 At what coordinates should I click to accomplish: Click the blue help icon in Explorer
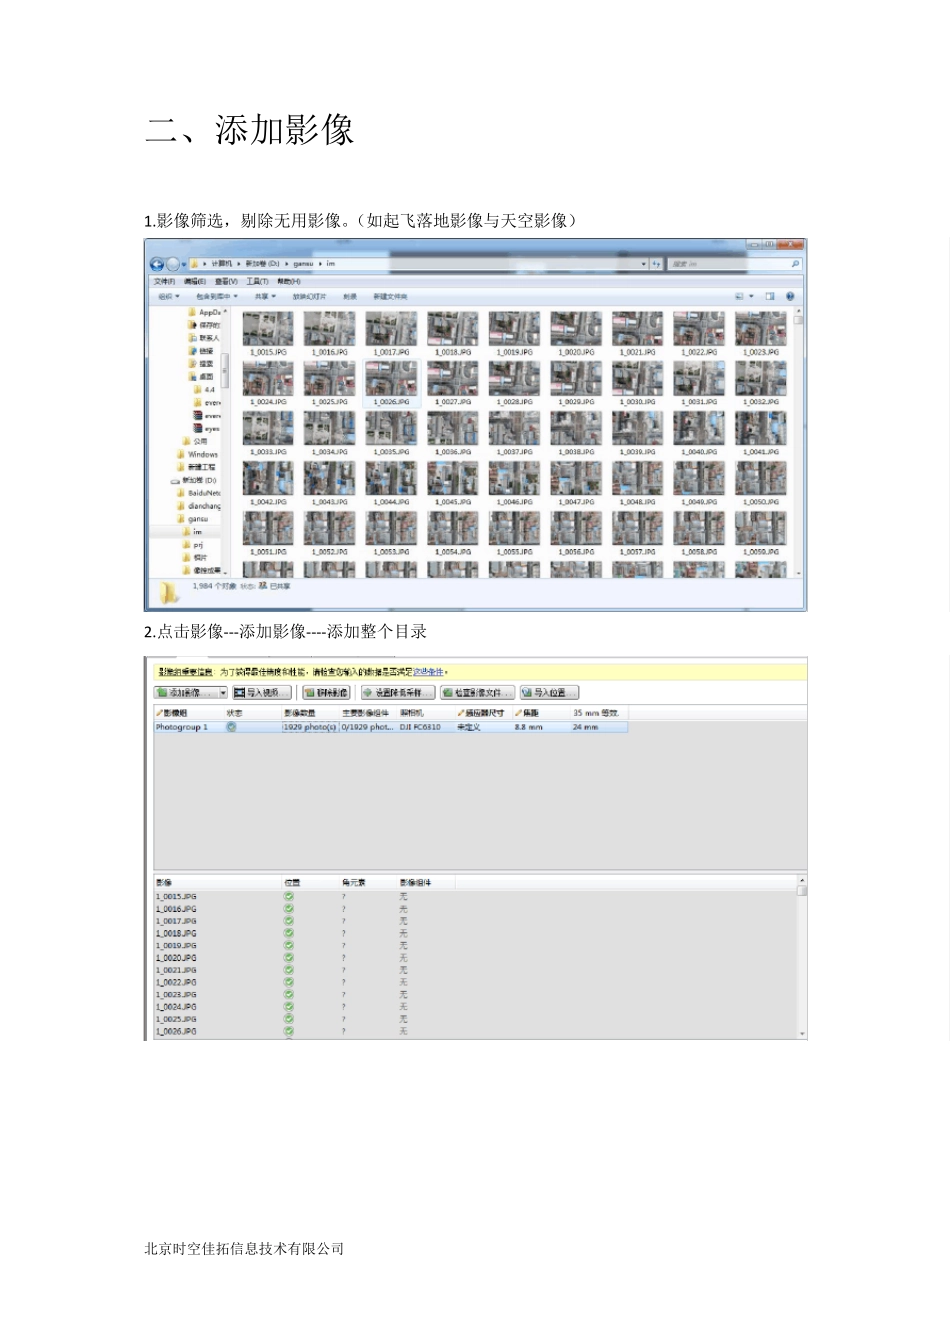790,296
